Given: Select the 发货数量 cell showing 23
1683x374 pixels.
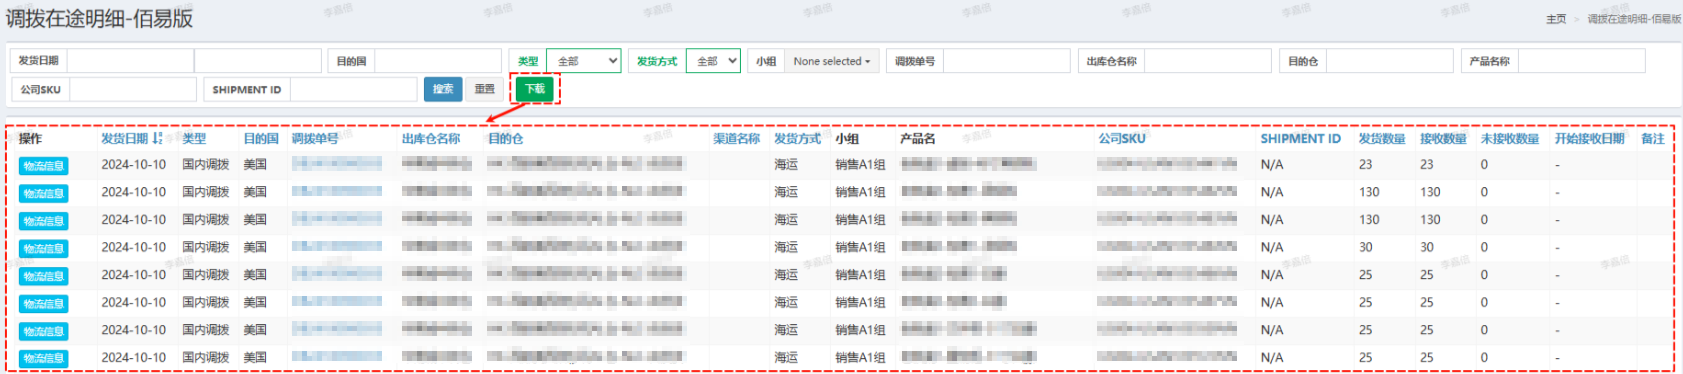Looking at the screenshot, I should tap(1365, 165).
